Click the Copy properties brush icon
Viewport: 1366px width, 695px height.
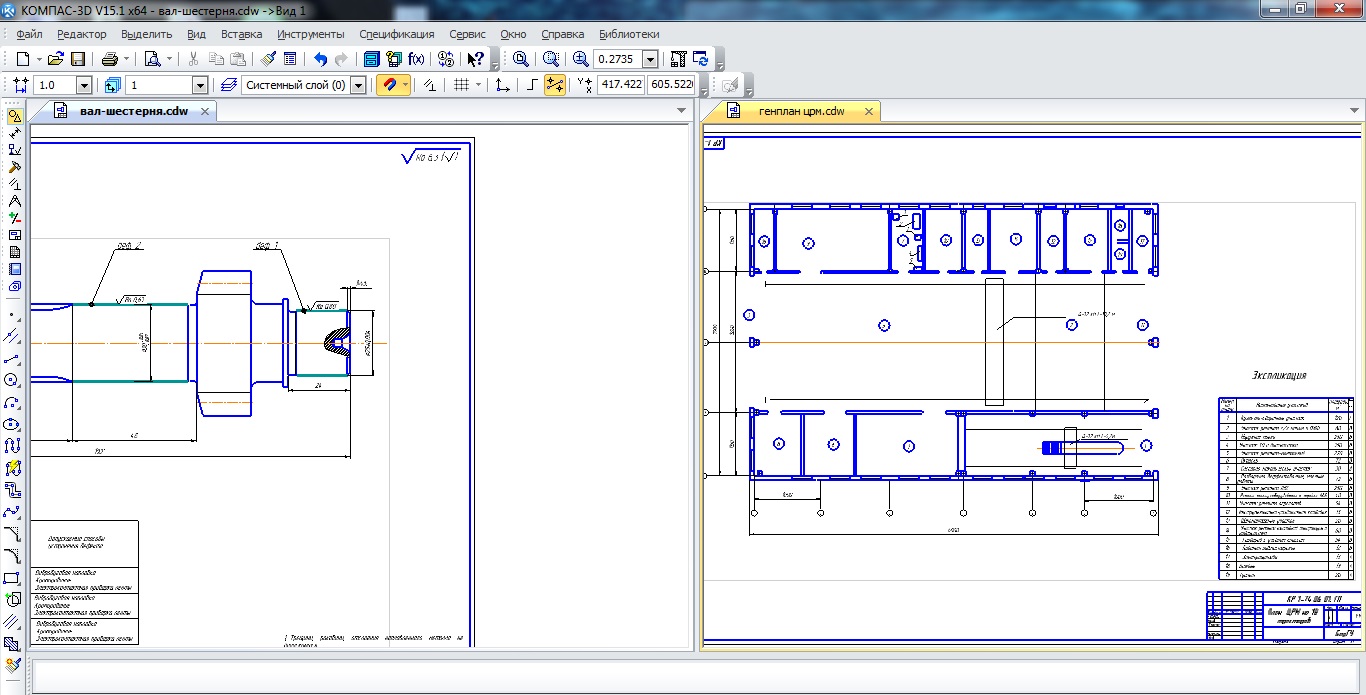[269, 59]
